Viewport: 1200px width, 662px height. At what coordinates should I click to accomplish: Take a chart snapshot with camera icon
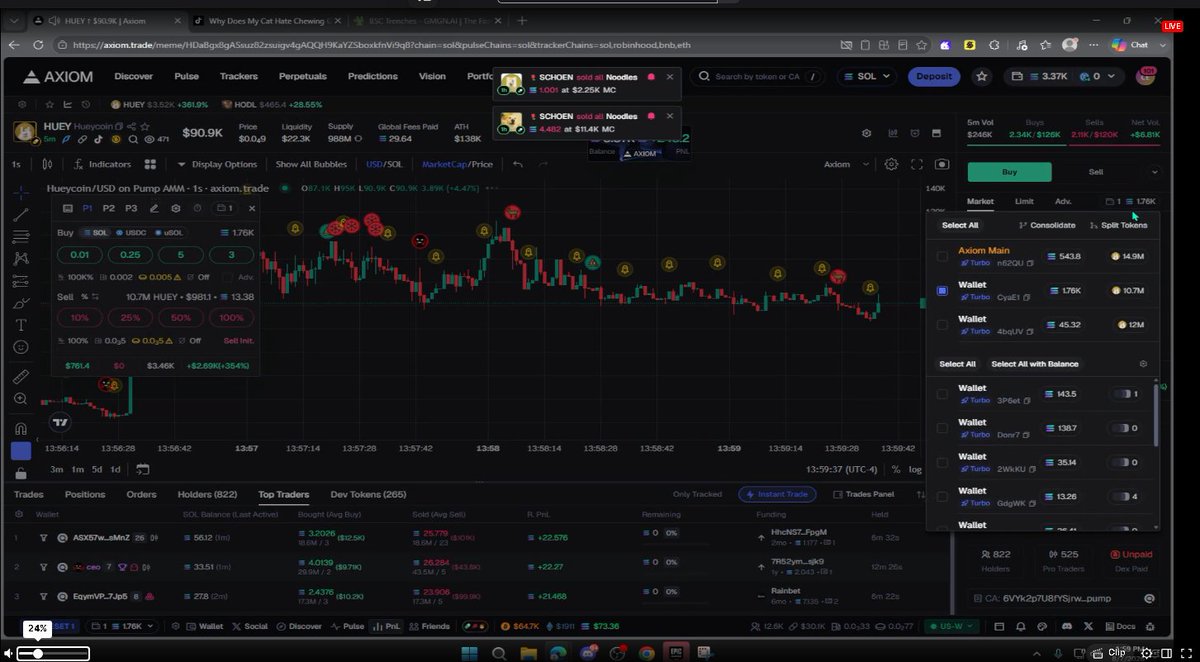[x=941, y=164]
